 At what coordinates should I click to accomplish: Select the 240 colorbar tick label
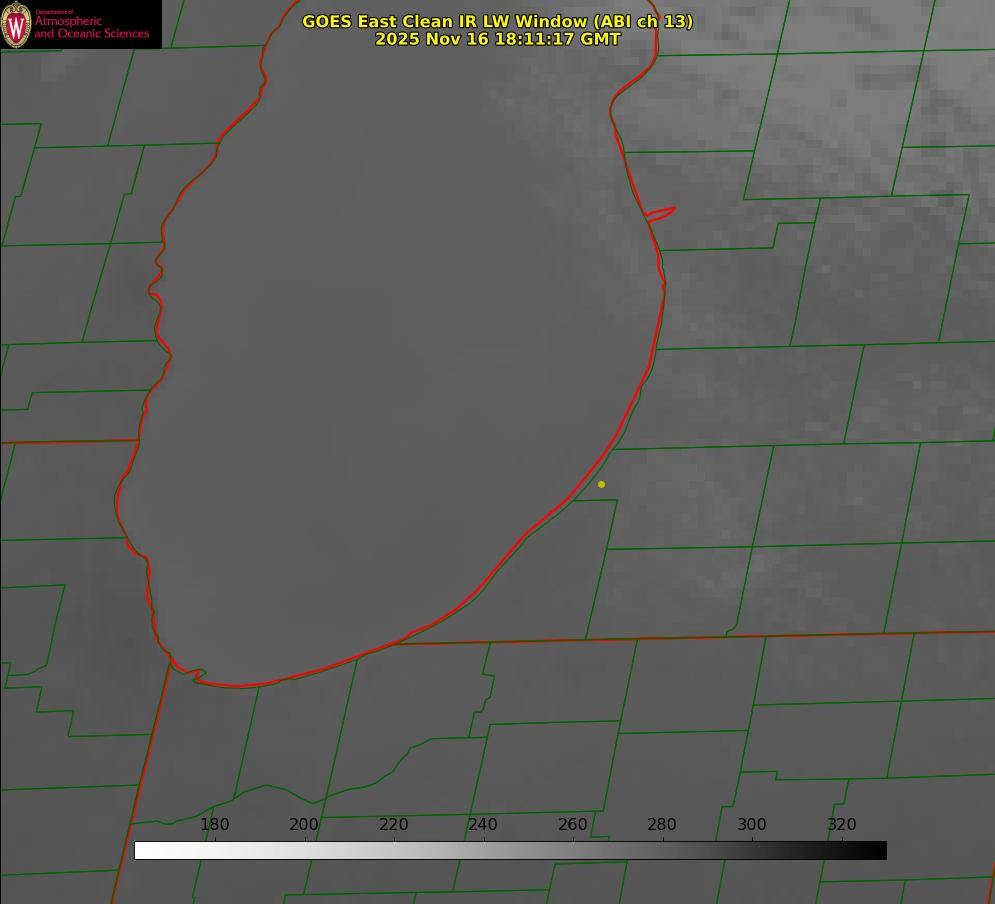pos(483,825)
